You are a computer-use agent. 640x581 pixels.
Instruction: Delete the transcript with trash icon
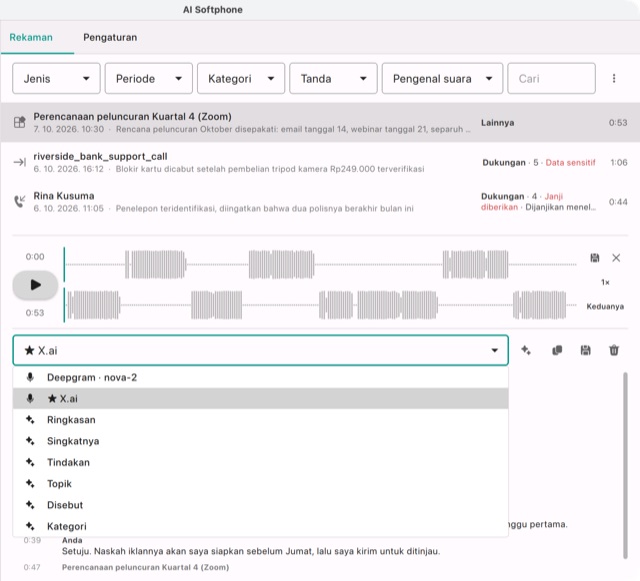pos(614,350)
